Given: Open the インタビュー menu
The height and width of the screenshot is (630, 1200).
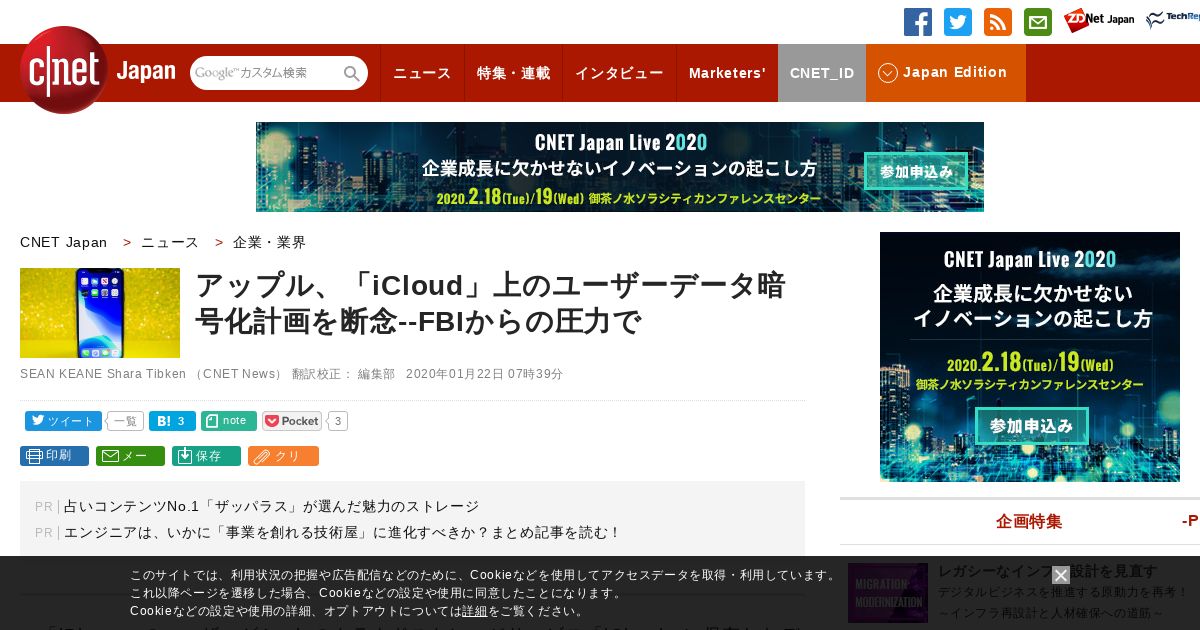Looking at the screenshot, I should (619, 73).
